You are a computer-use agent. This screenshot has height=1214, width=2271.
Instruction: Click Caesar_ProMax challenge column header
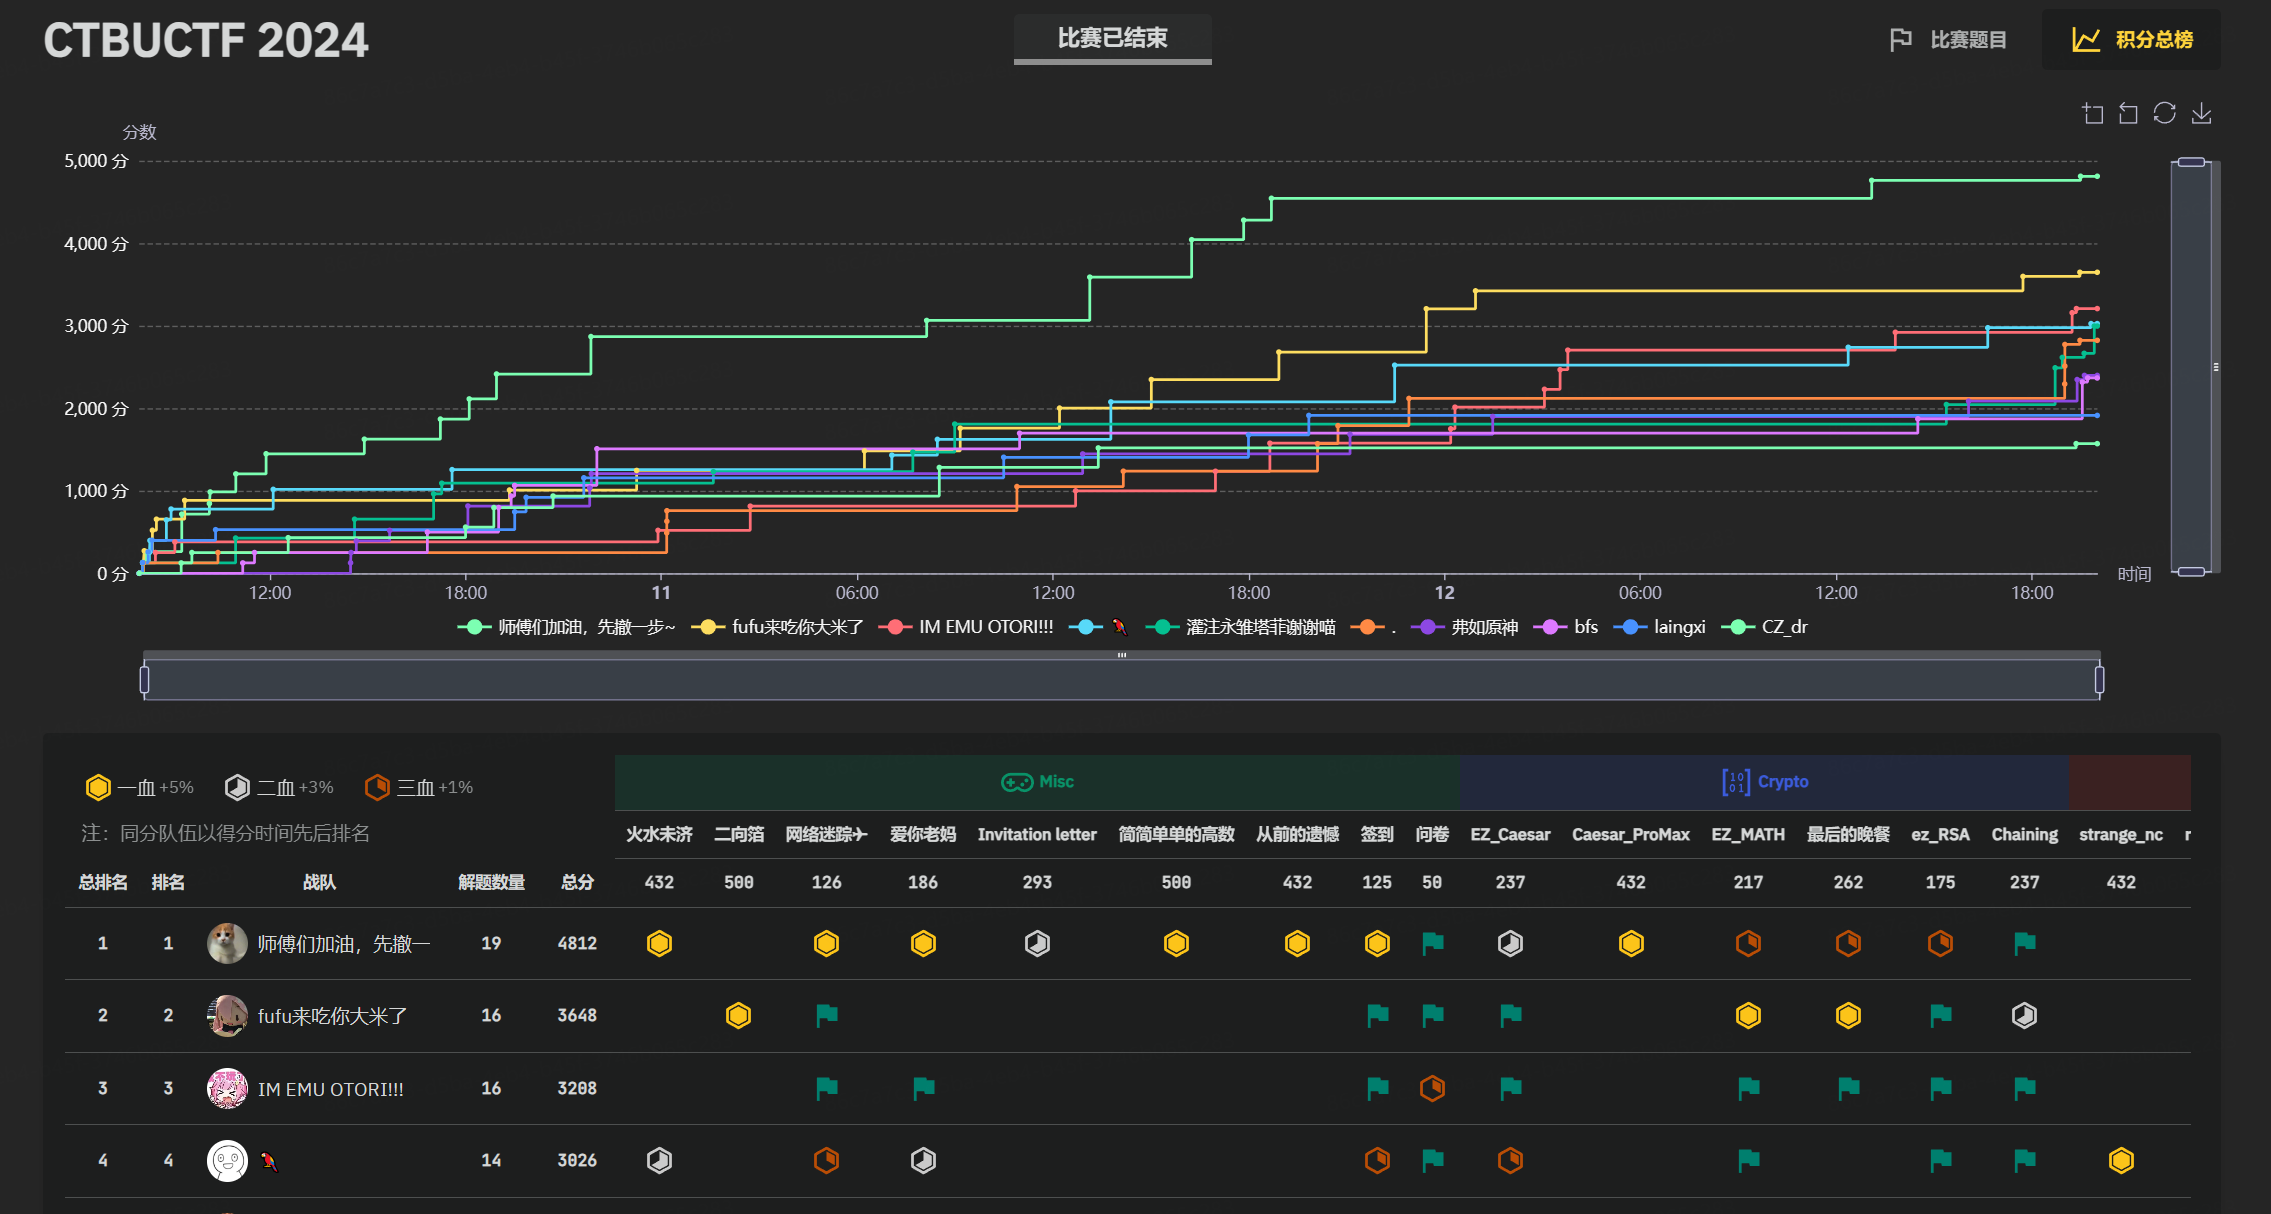1631,834
